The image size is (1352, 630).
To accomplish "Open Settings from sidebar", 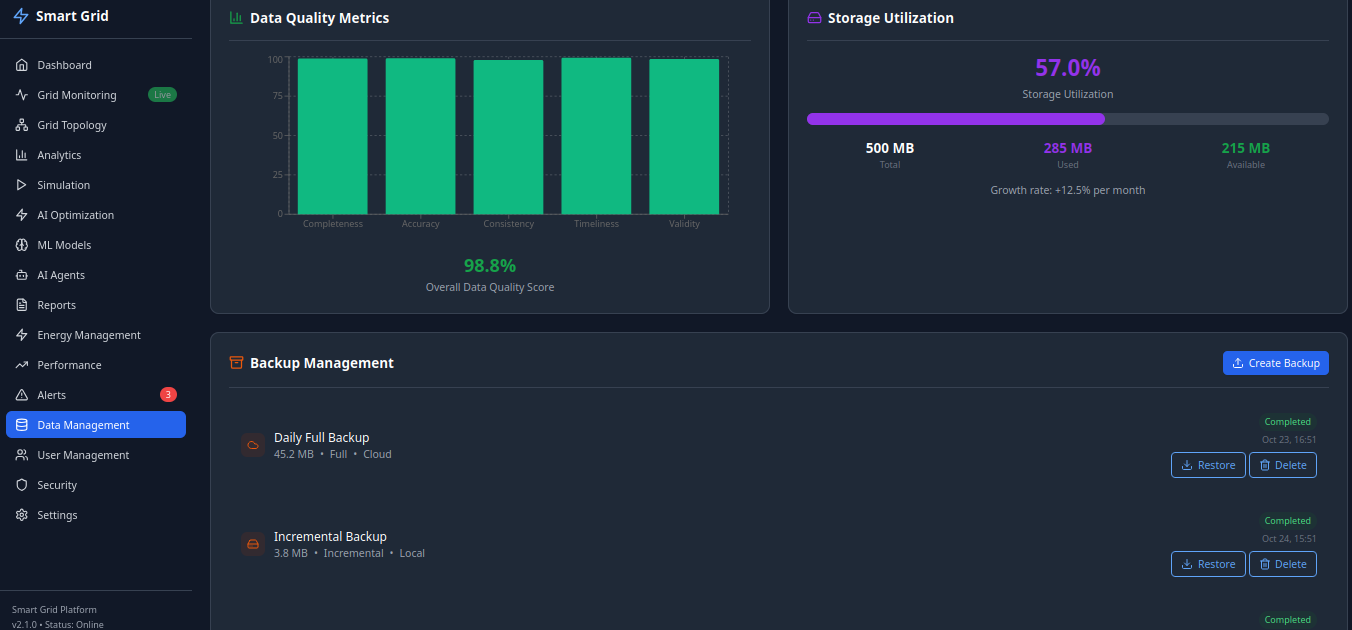I will pyautogui.click(x=96, y=515).
